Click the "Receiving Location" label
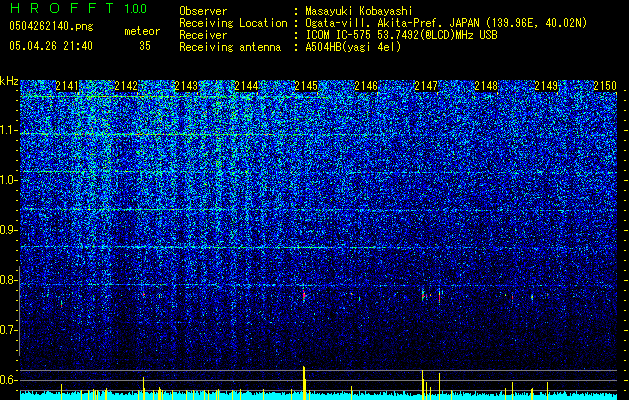Image resolution: width=629 pixels, height=400 pixels. (x=233, y=23)
